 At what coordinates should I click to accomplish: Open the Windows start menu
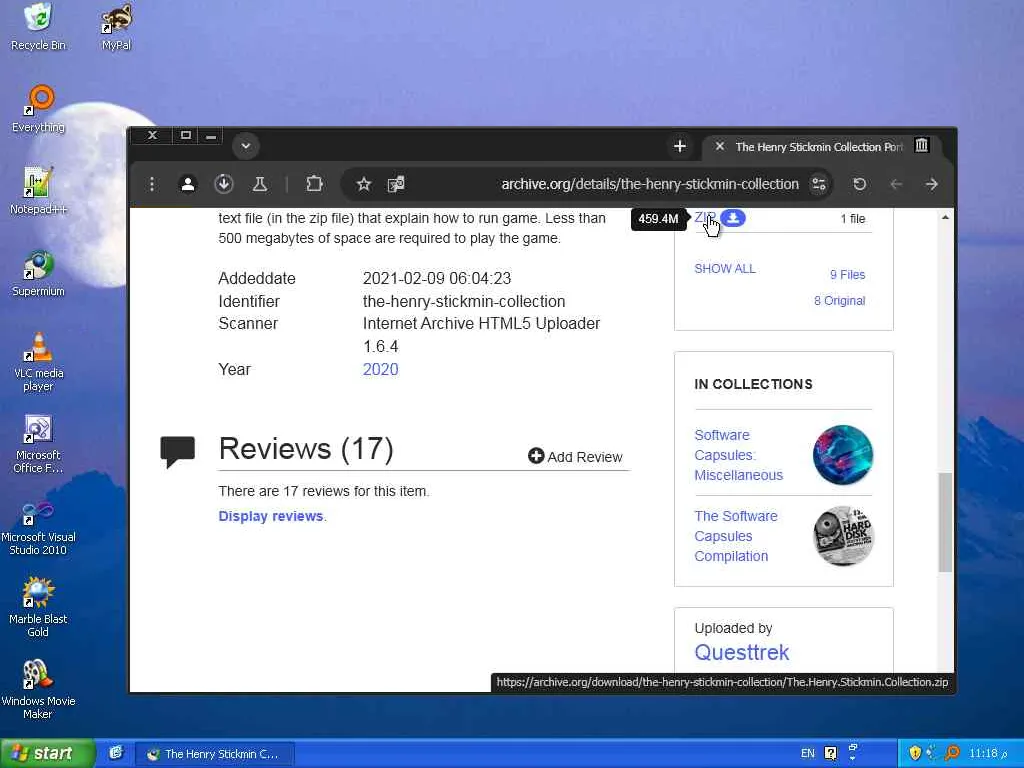coord(47,754)
